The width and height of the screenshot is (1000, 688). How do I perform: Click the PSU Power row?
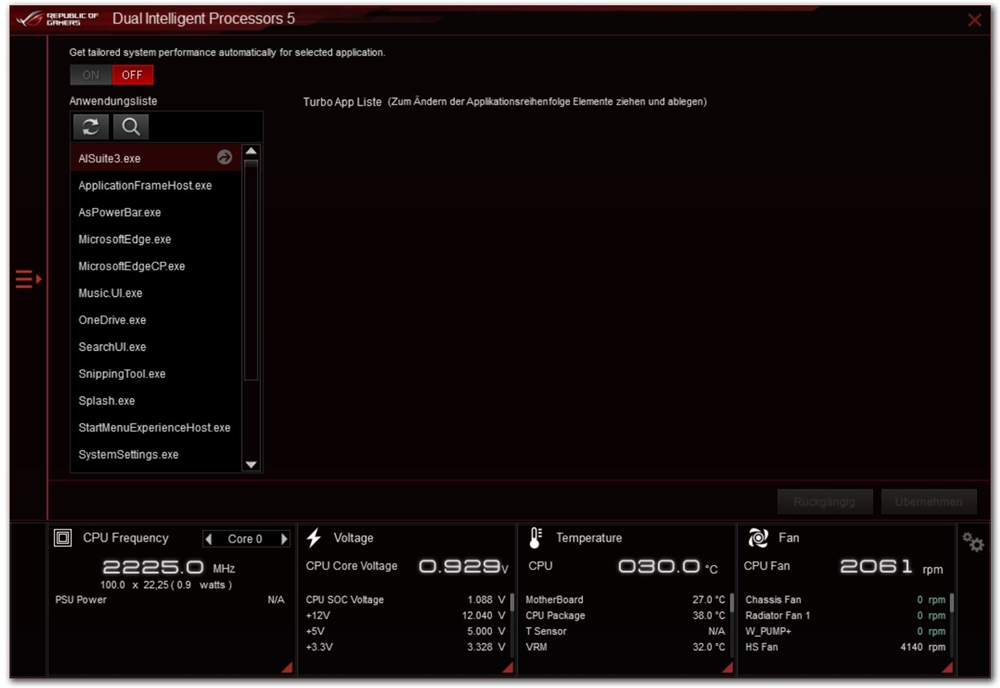170,599
